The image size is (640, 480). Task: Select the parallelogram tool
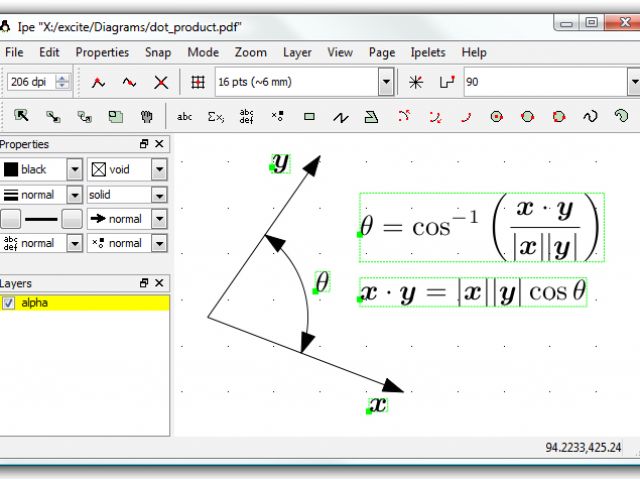(x=371, y=117)
